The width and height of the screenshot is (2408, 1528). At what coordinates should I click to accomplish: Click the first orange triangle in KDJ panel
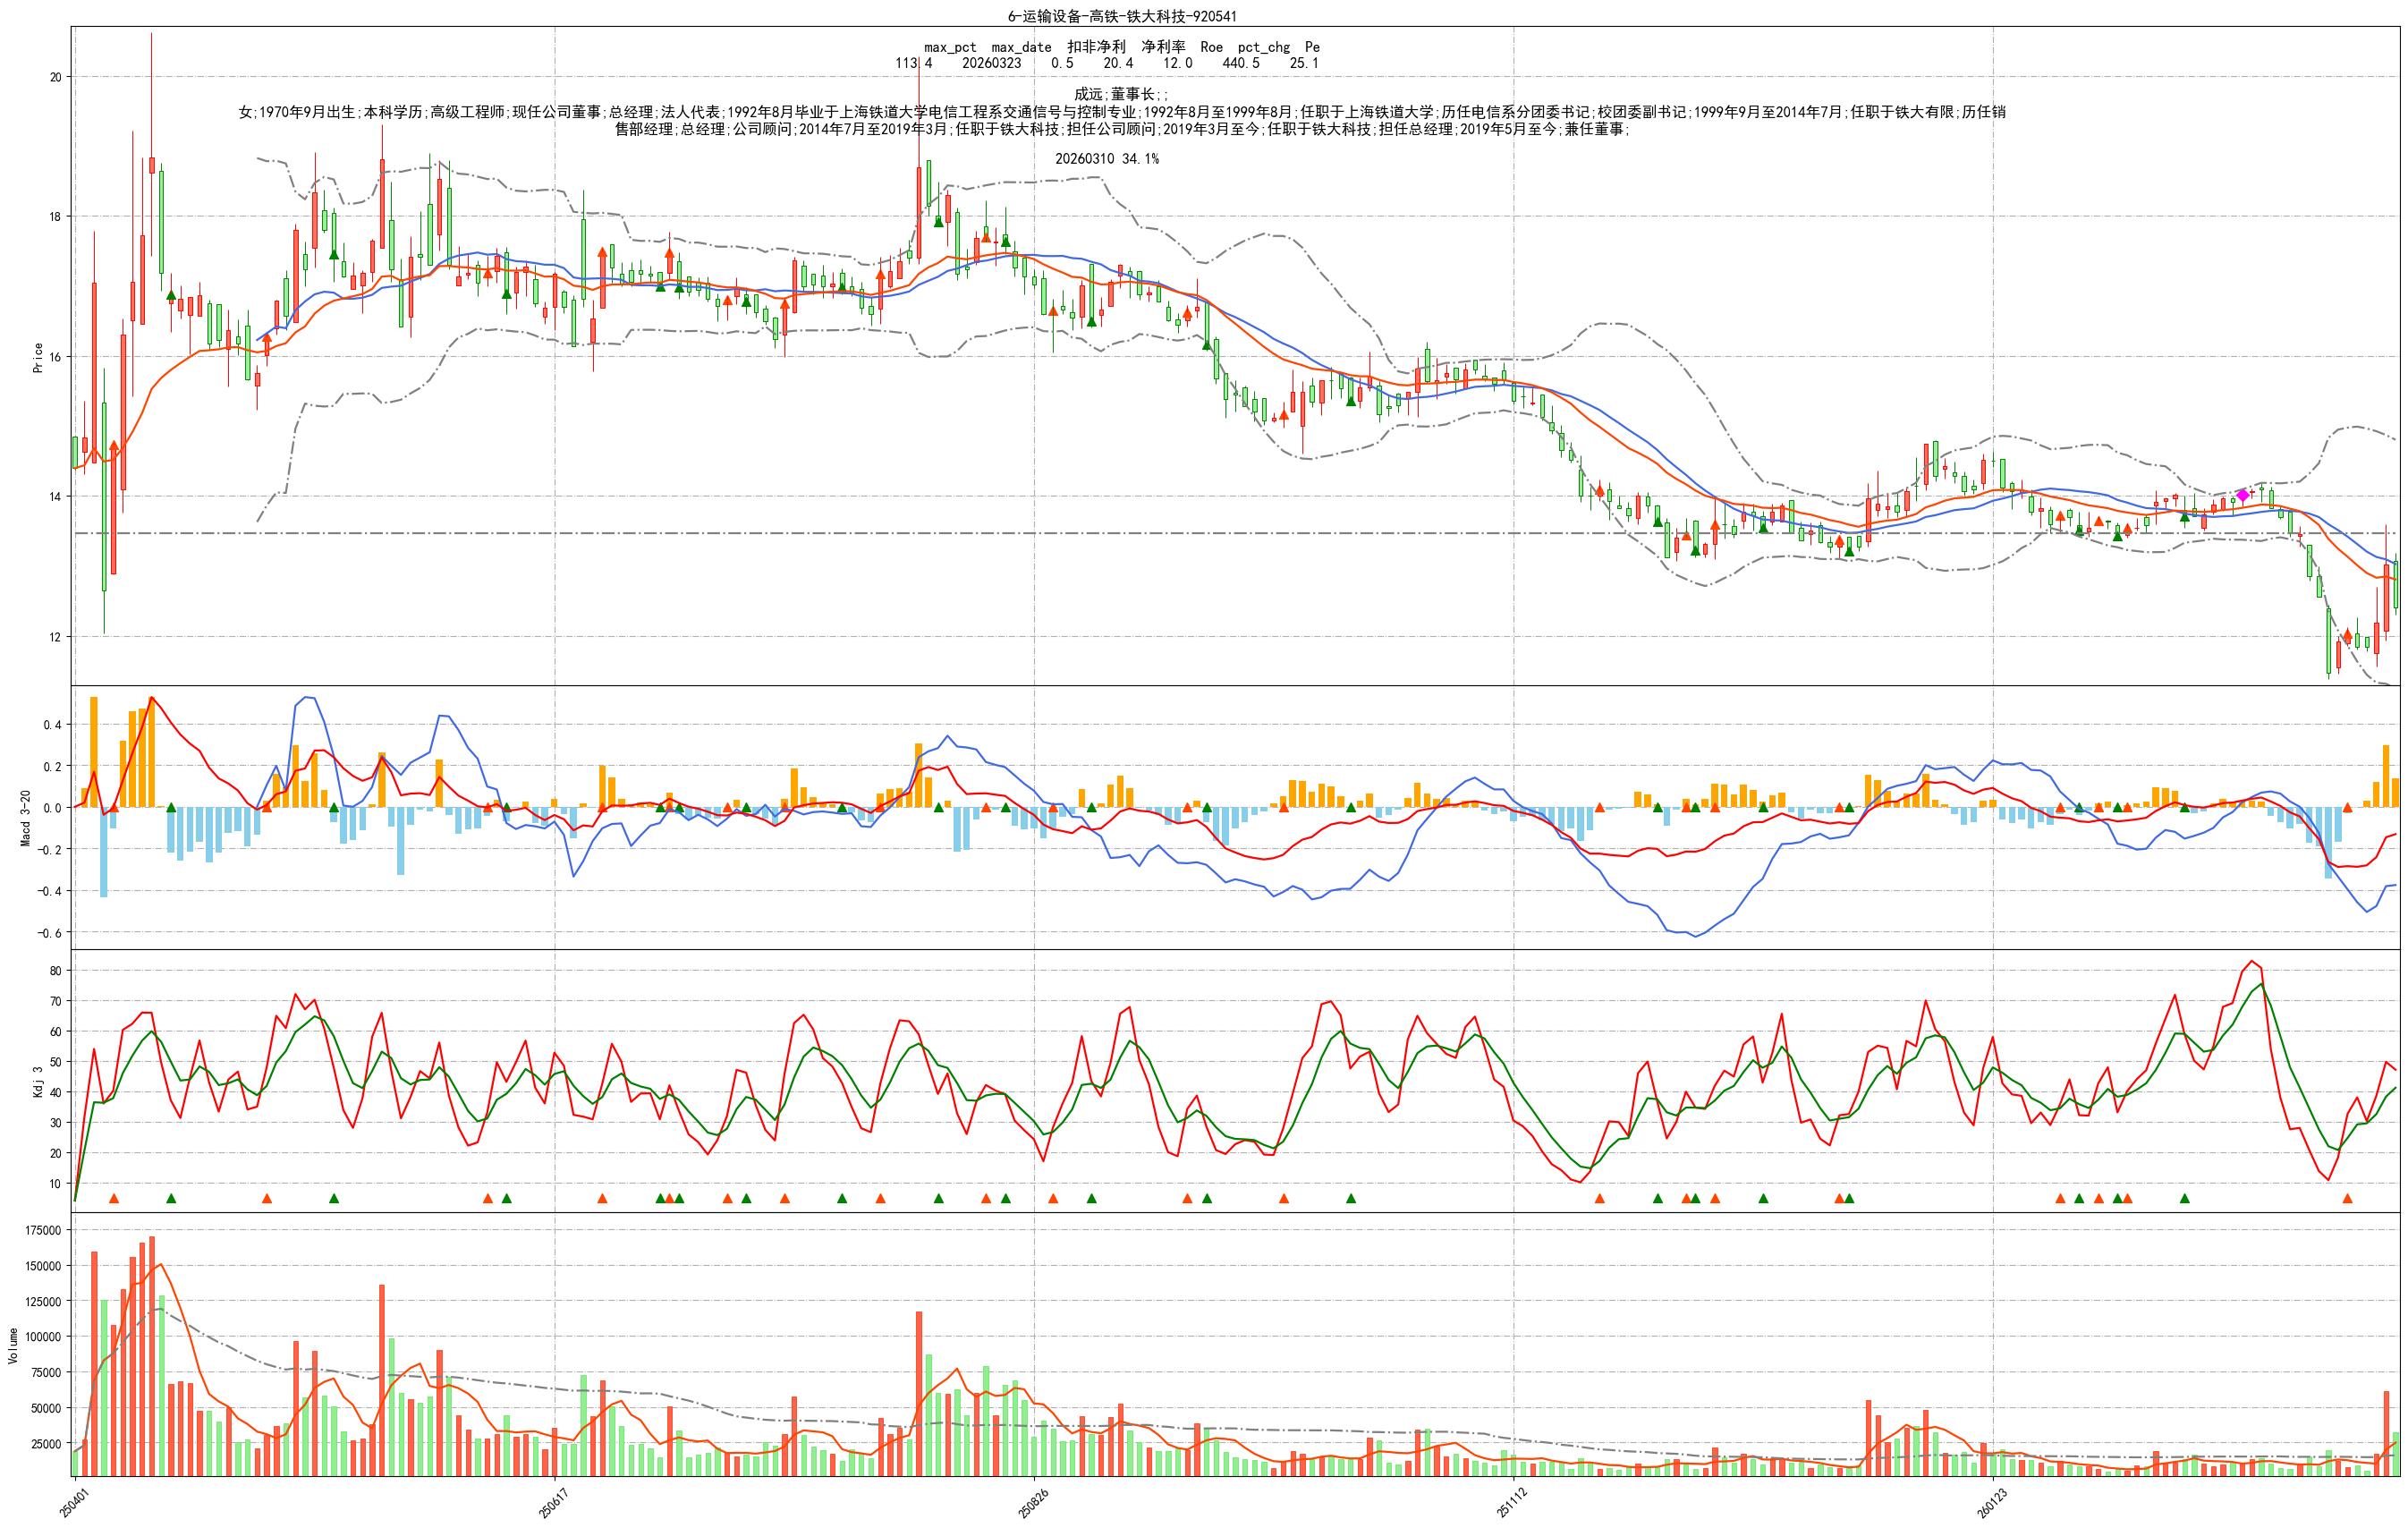113,1198
